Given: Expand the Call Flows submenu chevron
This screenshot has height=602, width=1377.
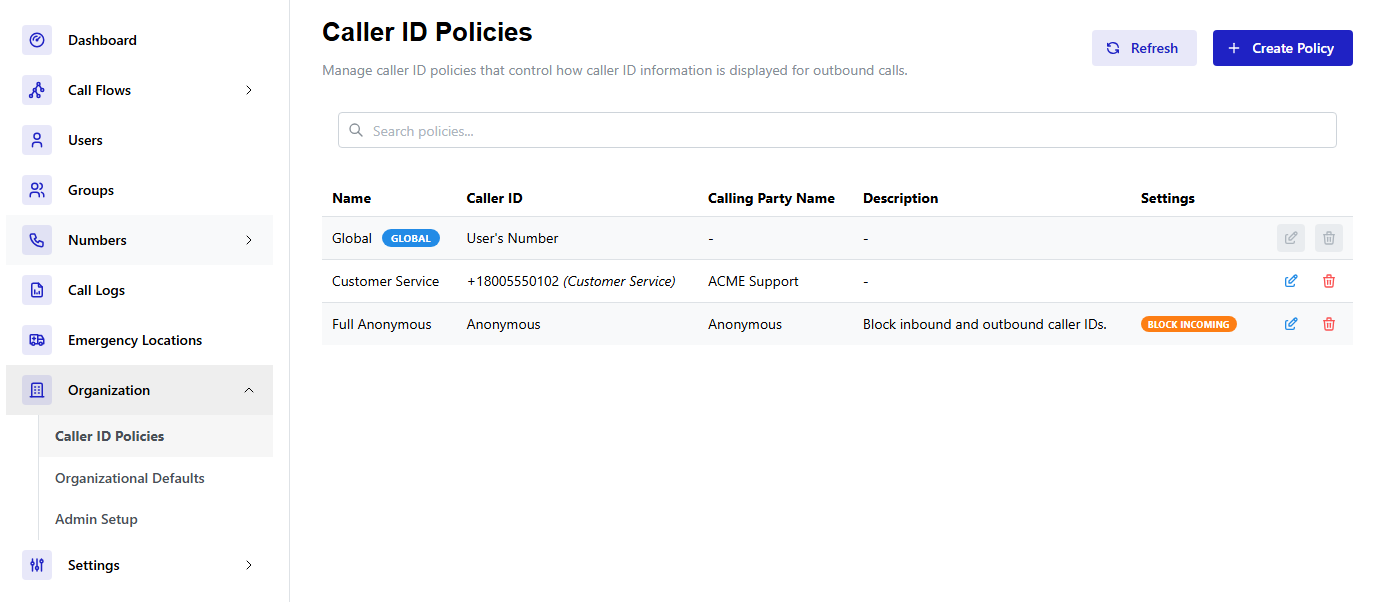Looking at the screenshot, I should (x=249, y=90).
